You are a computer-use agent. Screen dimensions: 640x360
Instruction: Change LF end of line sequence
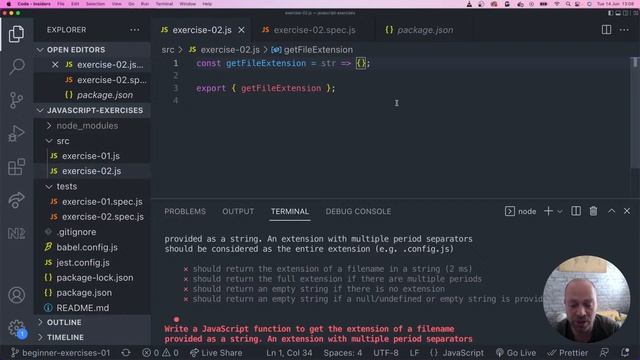click(x=414, y=353)
